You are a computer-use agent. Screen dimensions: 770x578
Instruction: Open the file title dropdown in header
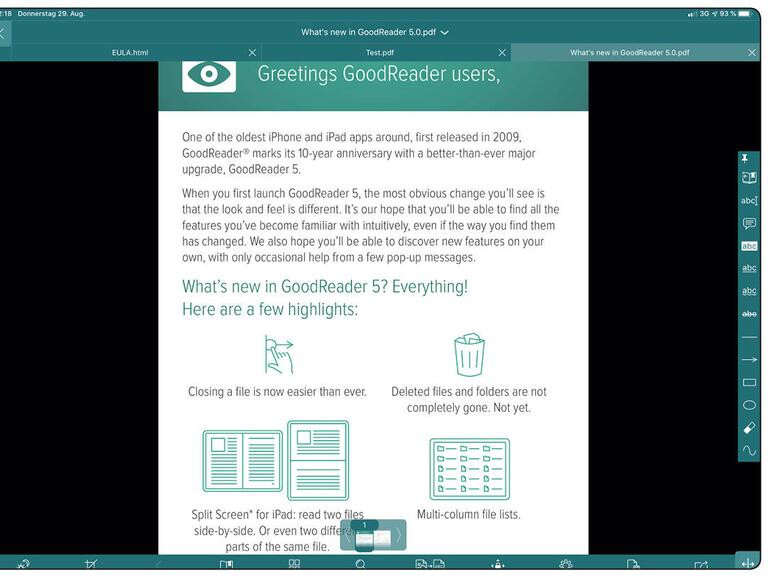click(375, 32)
